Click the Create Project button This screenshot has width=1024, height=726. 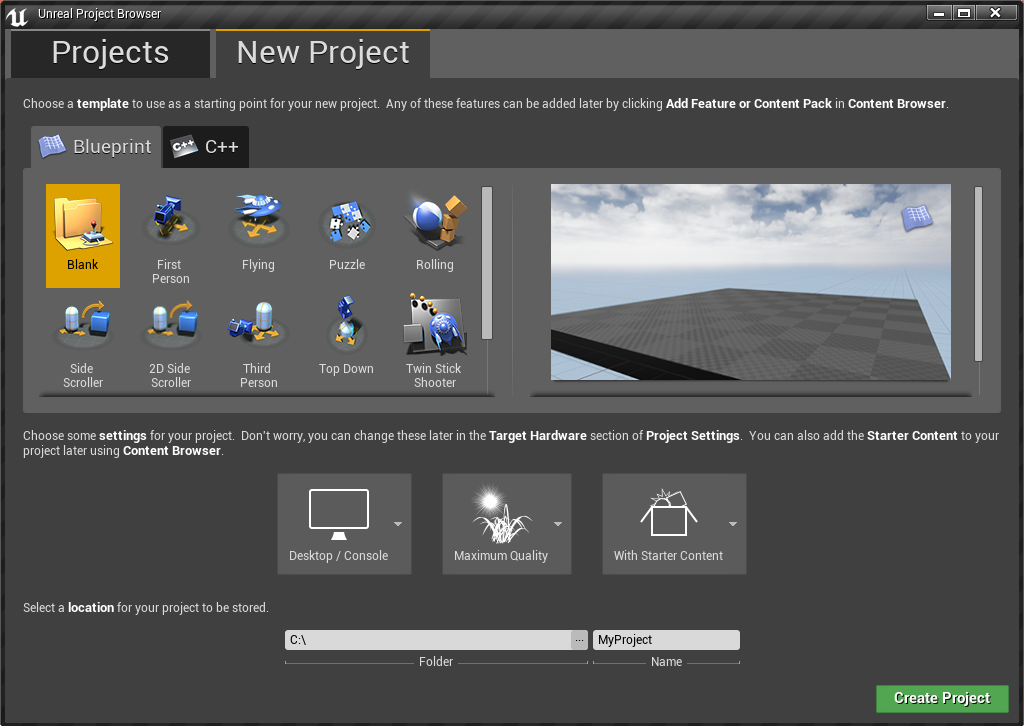click(x=942, y=698)
